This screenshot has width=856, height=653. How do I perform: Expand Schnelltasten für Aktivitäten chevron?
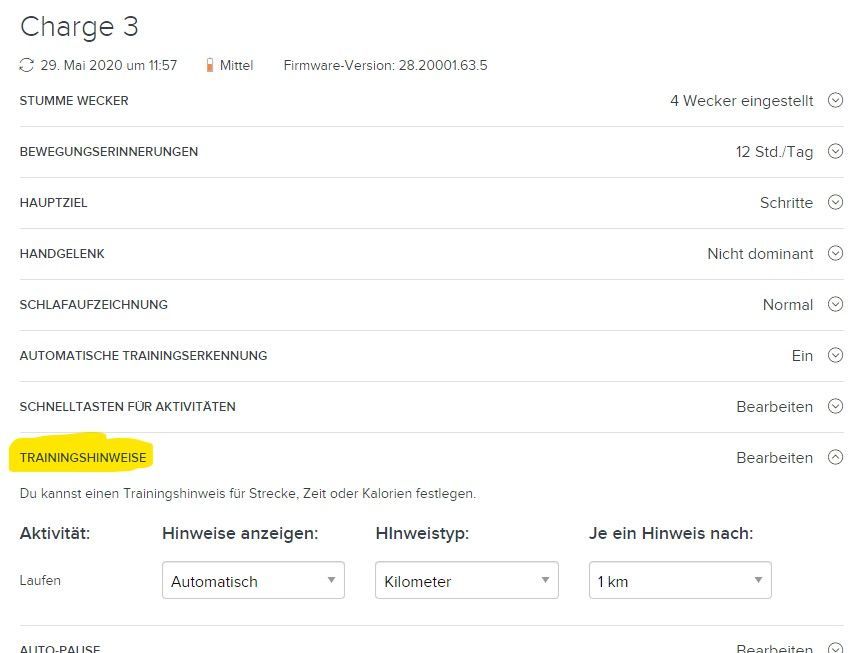pyautogui.click(x=835, y=406)
